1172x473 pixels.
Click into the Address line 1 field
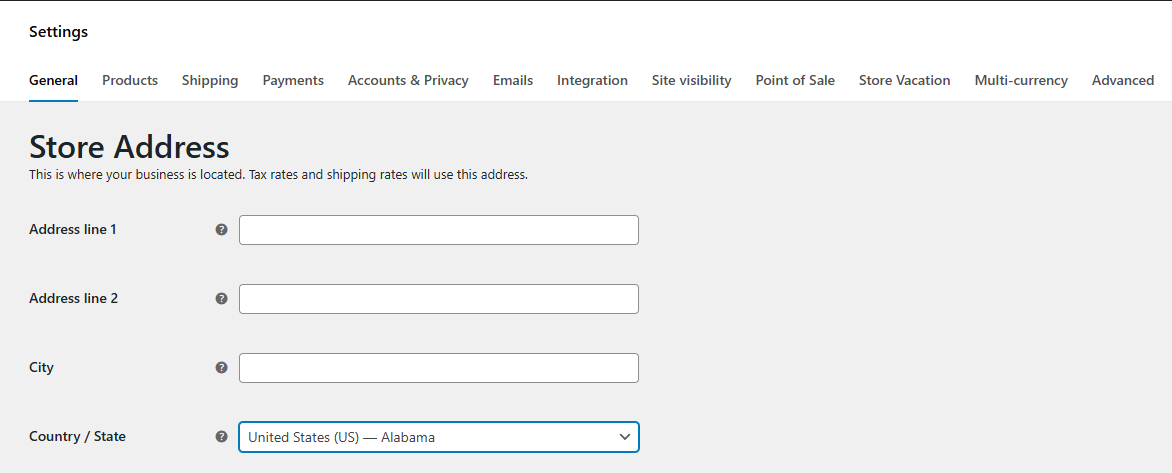coord(438,230)
